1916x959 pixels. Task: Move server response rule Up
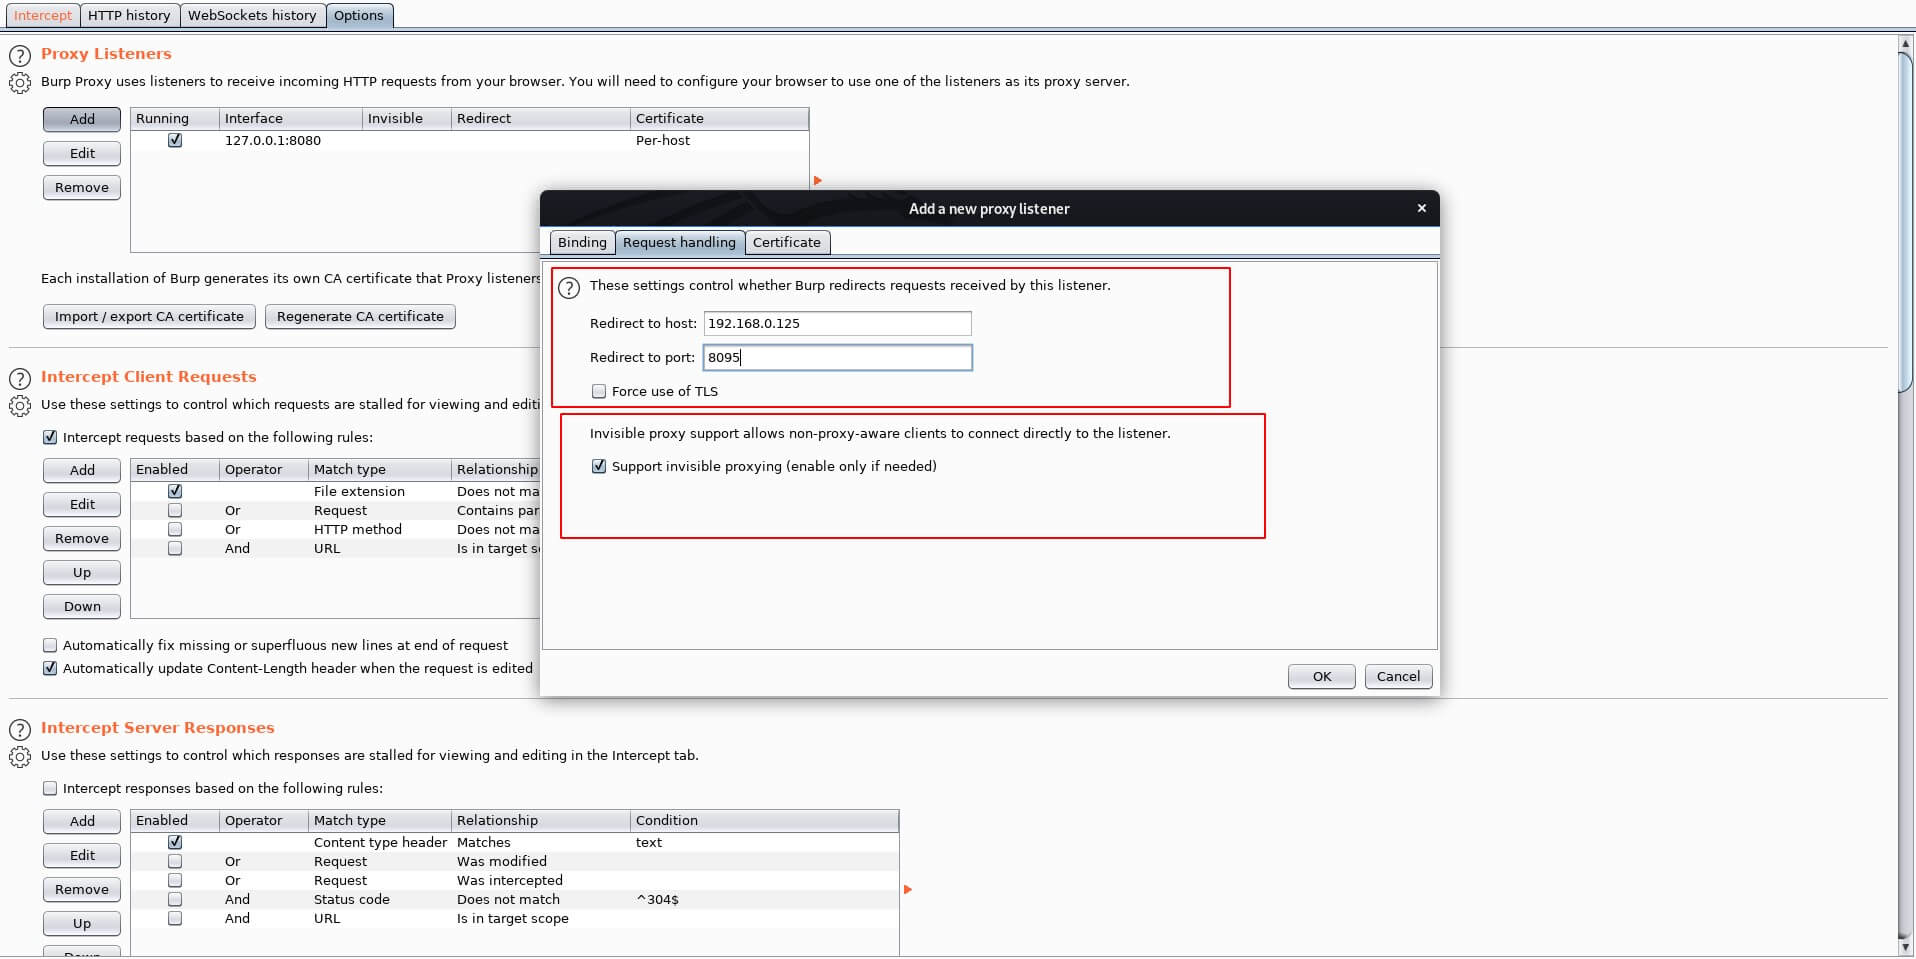pyautogui.click(x=82, y=923)
